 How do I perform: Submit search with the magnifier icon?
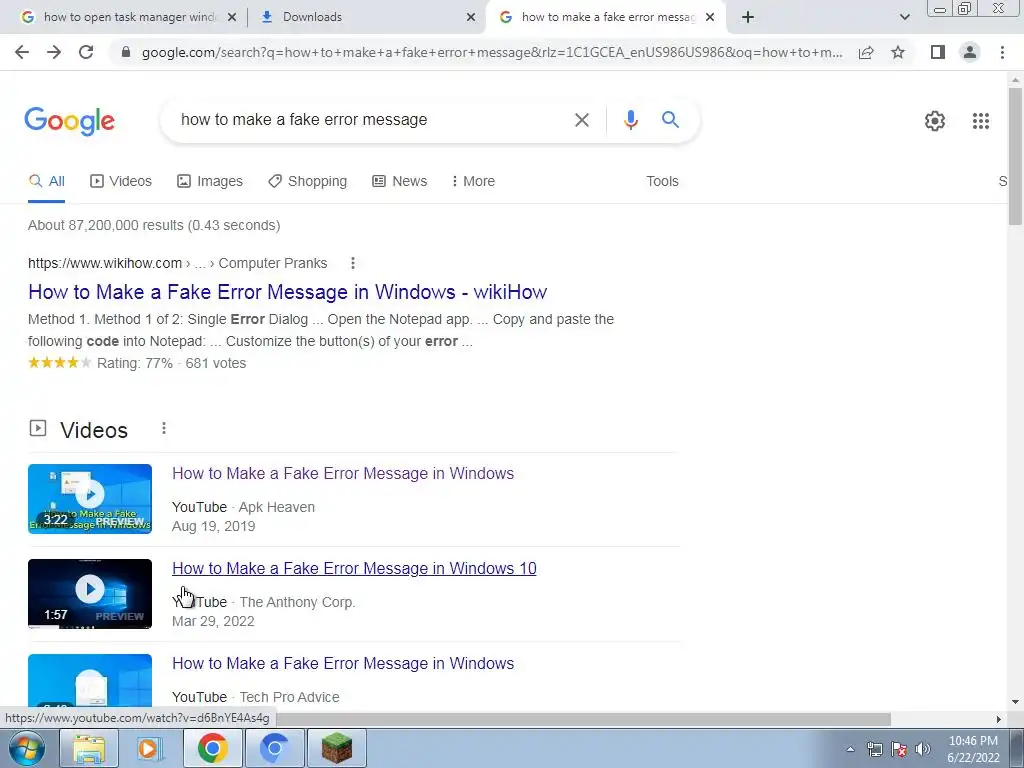(670, 120)
